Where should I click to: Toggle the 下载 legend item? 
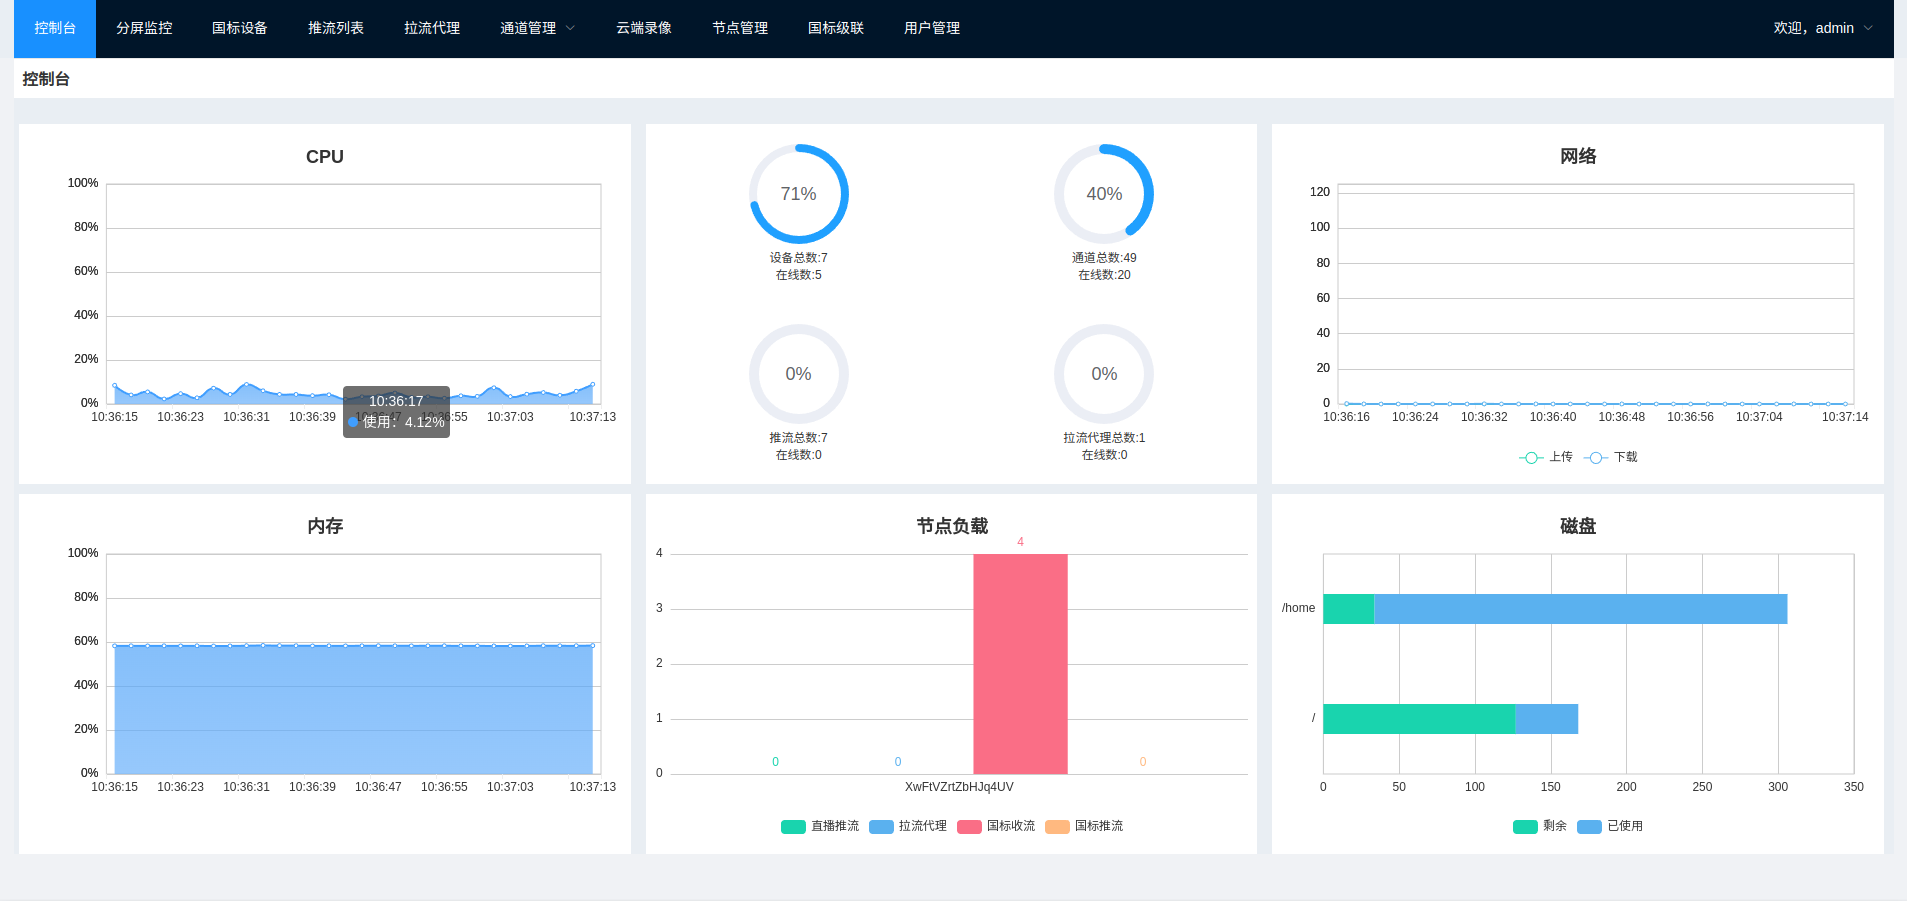pos(1612,457)
